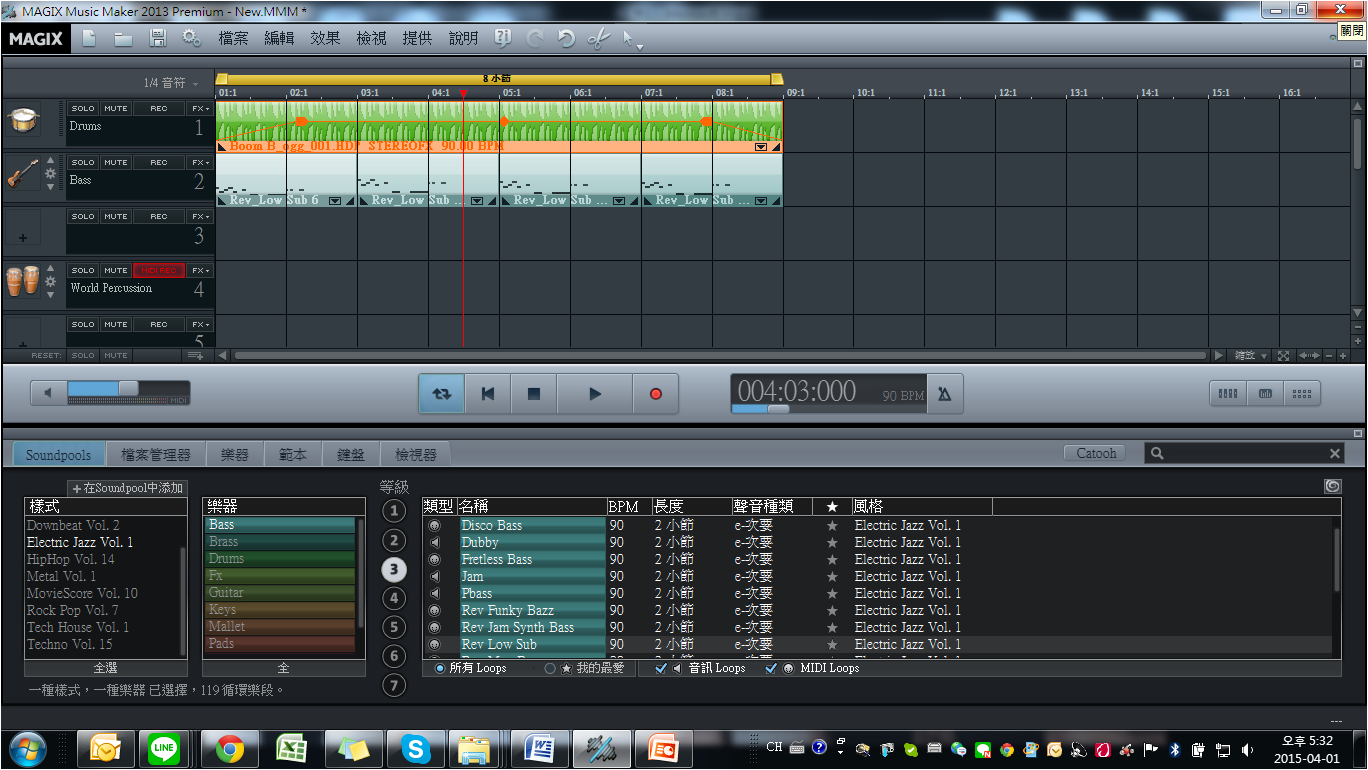
Task: Open the middle keyboard view icon in transport bar
Action: coord(1265,394)
